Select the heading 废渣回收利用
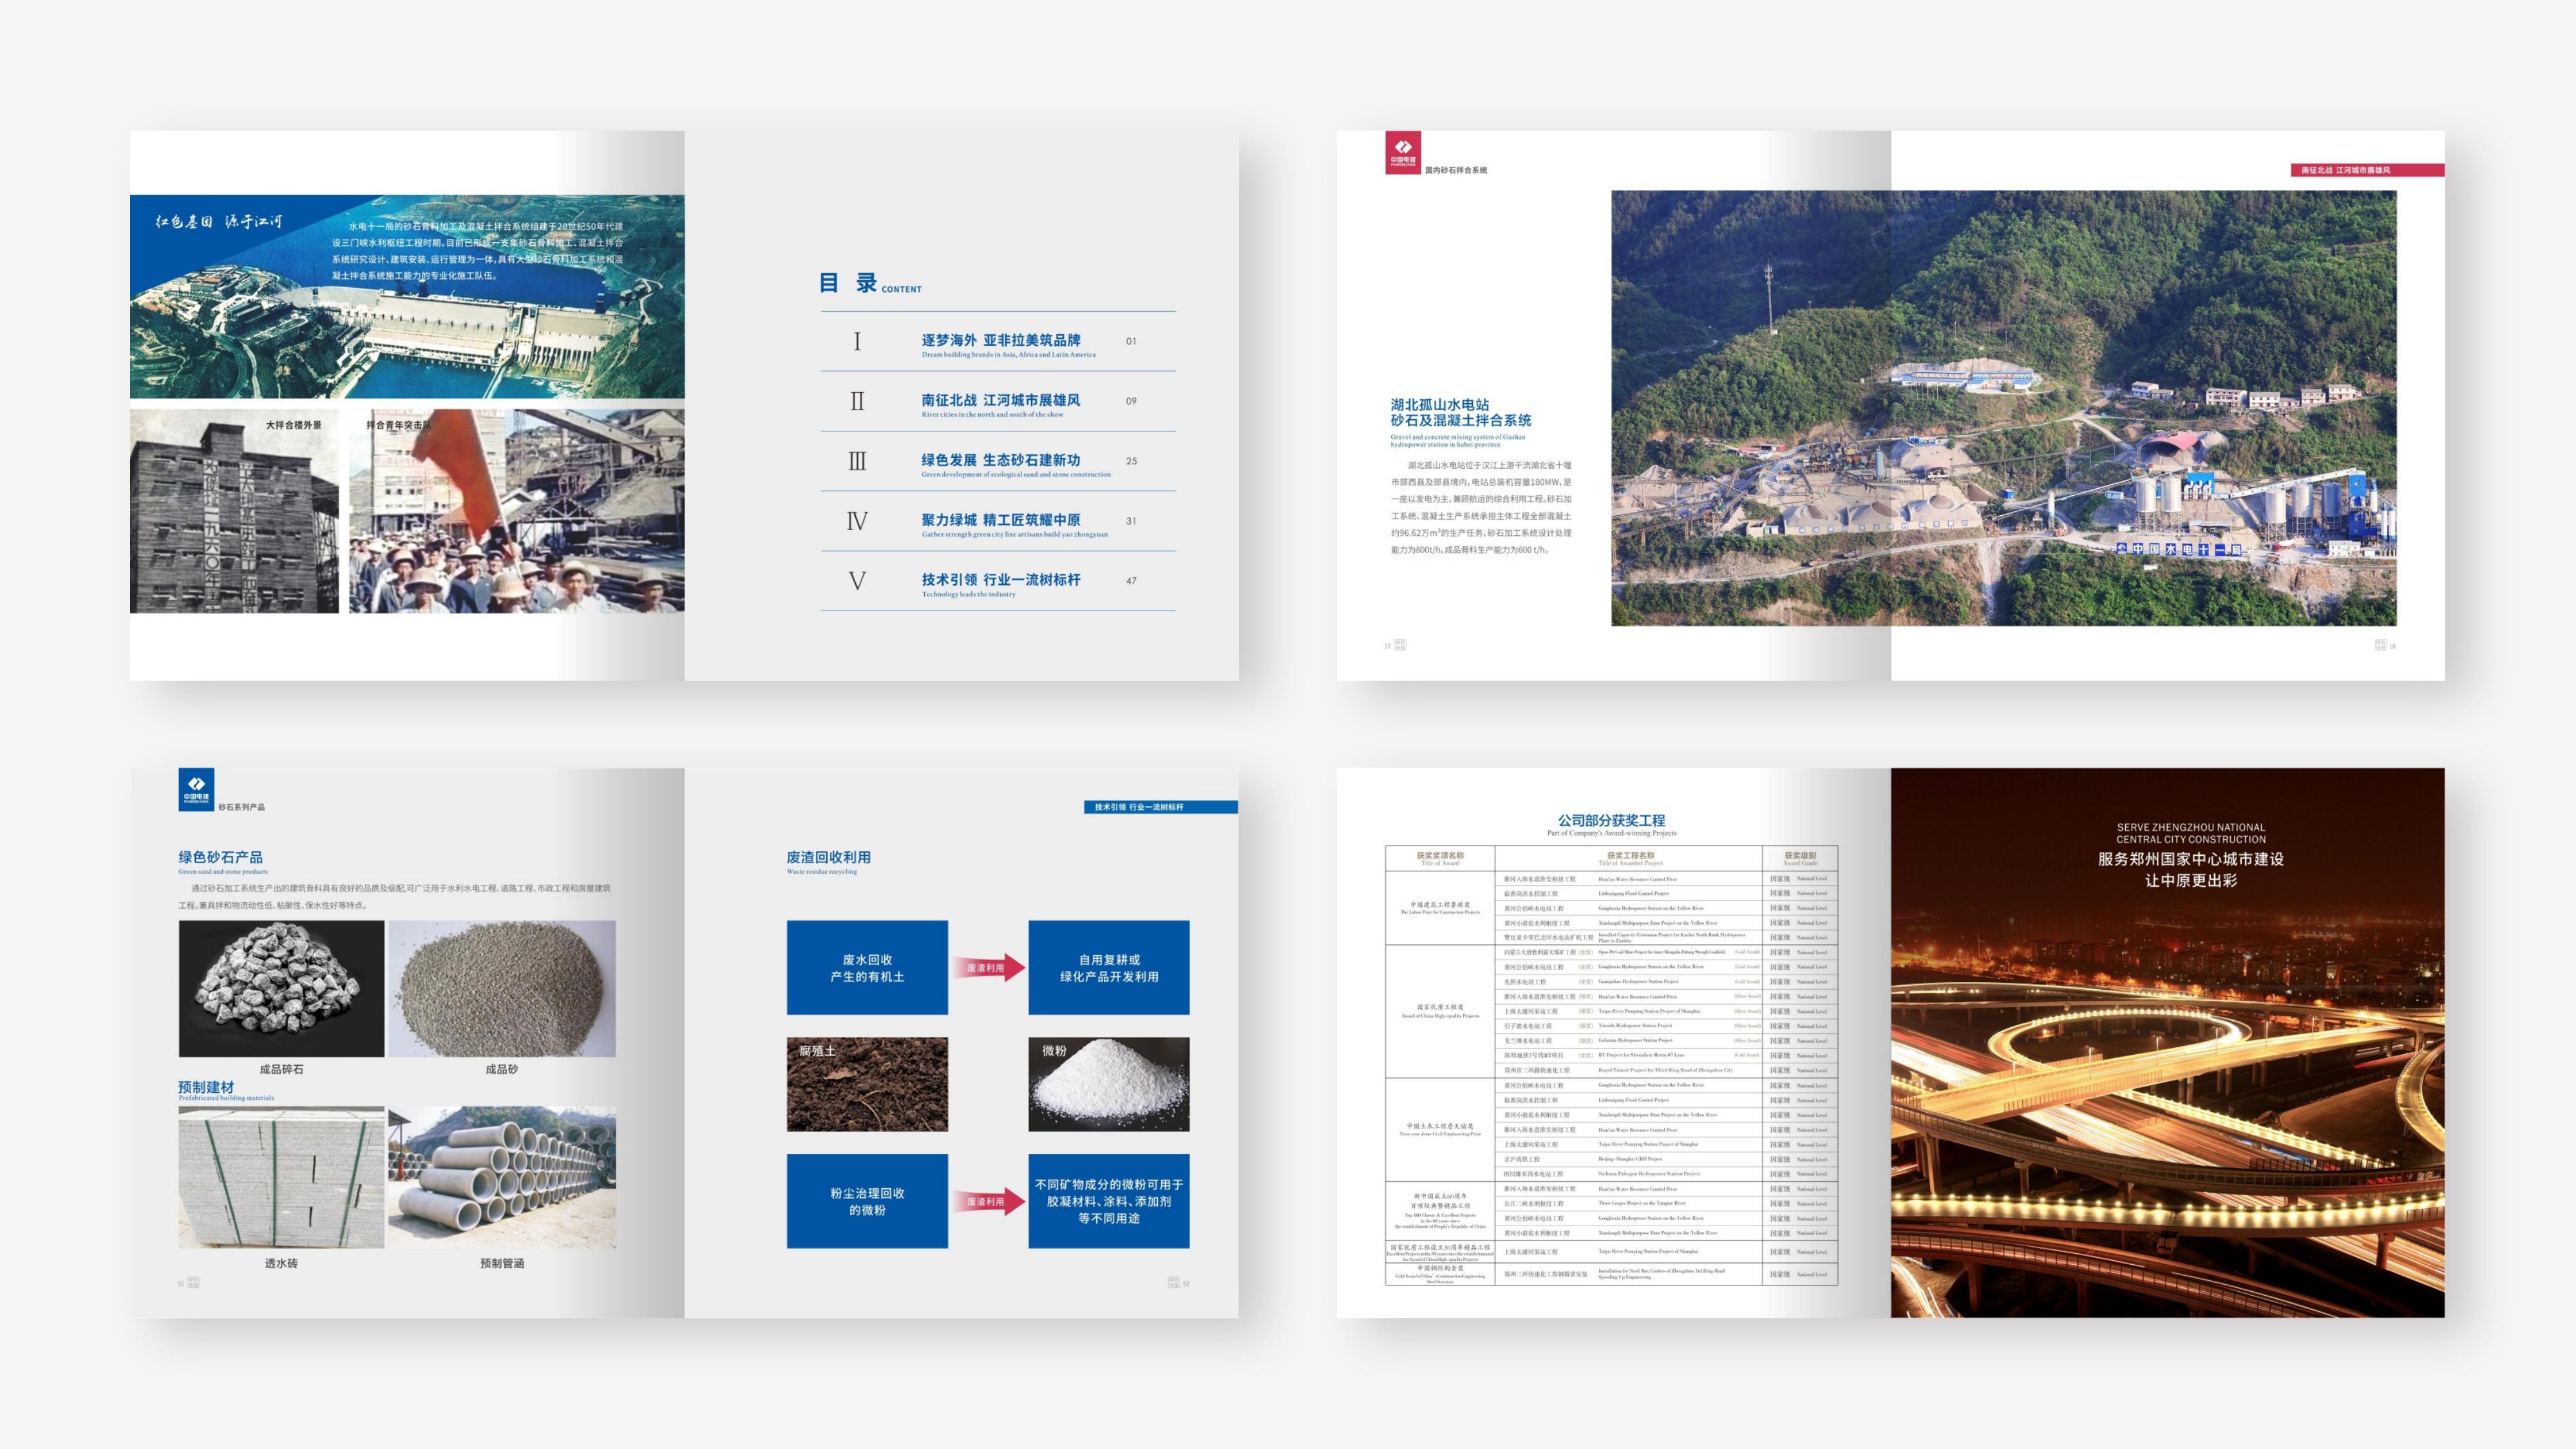 tap(828, 857)
